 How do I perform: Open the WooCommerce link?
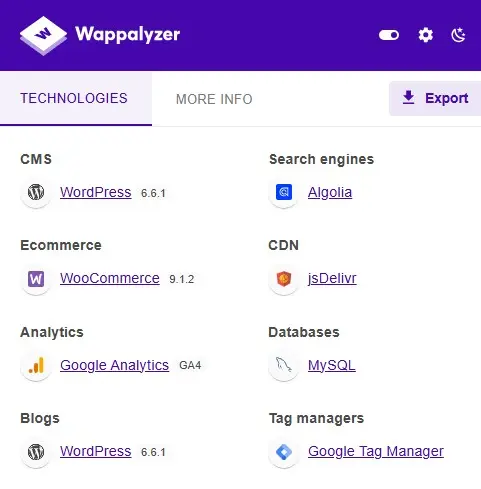[x=110, y=278]
